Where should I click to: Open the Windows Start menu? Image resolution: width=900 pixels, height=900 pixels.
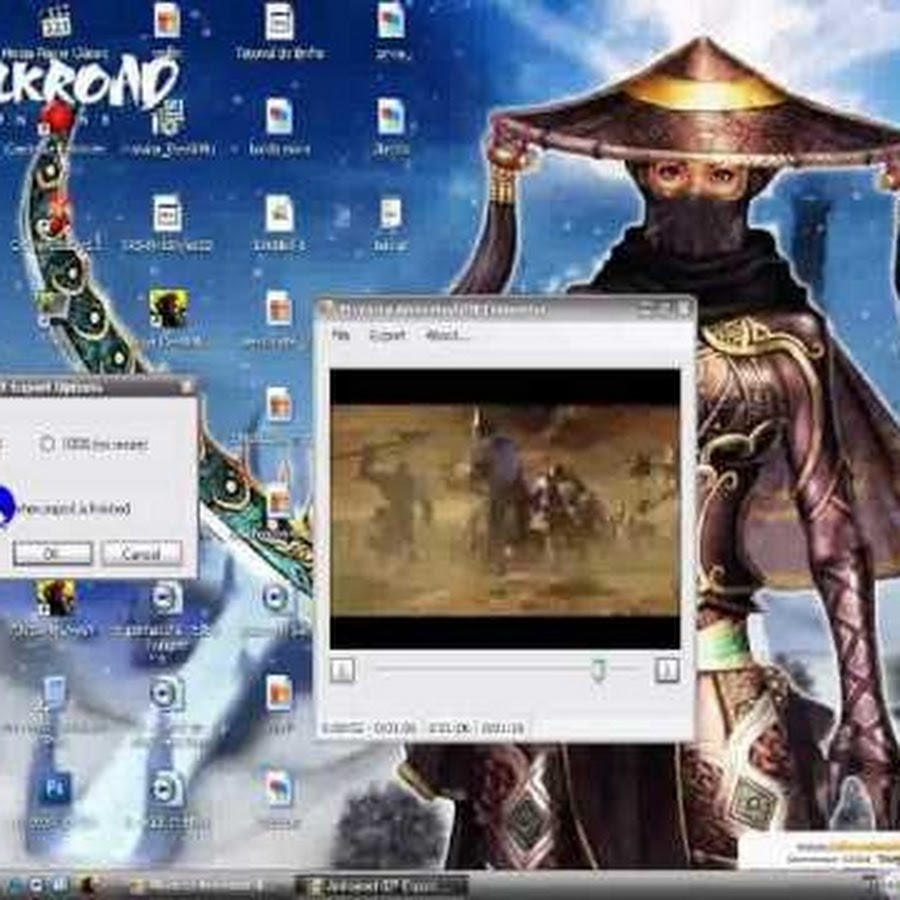coord(14,885)
